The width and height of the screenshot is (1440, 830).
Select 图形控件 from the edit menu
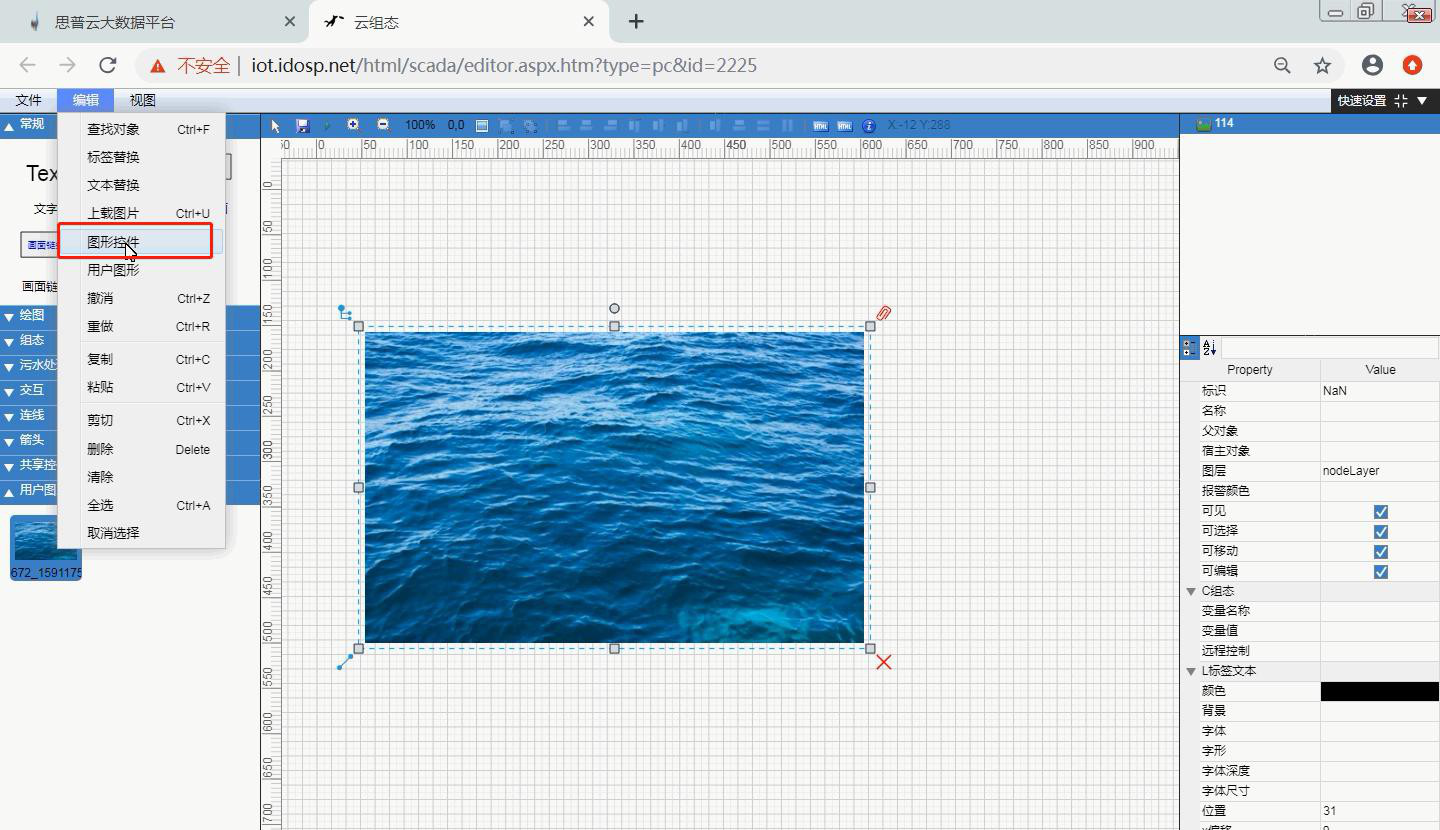[x=113, y=242]
